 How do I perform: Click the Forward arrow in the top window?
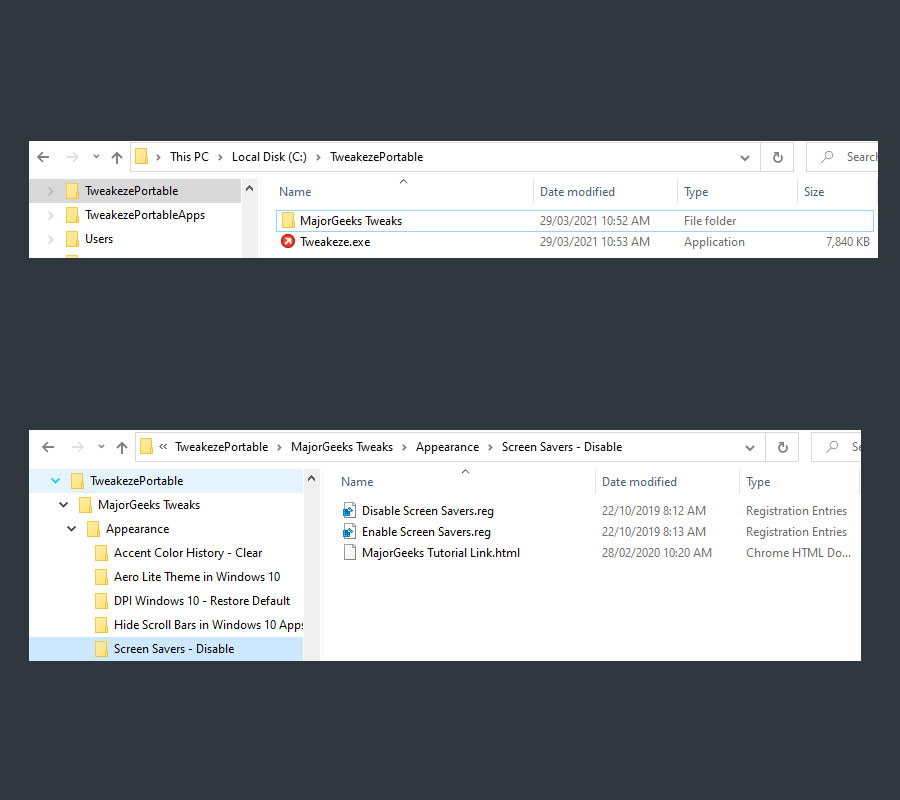70,157
